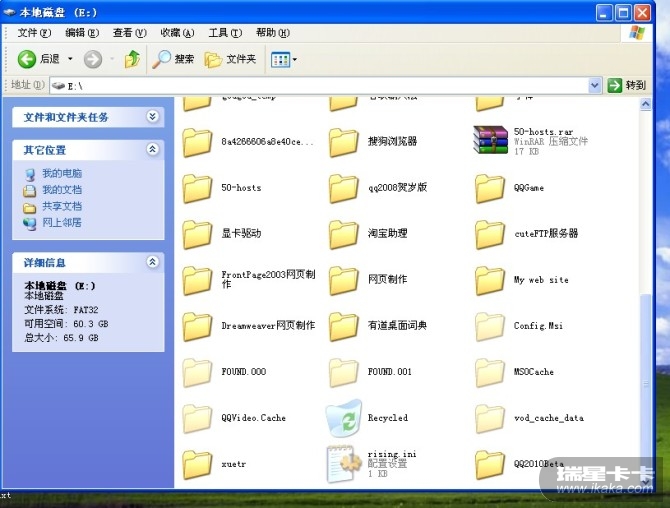Open the 编辑(E) menu
This screenshot has width=670, height=508.
[x=82, y=33]
